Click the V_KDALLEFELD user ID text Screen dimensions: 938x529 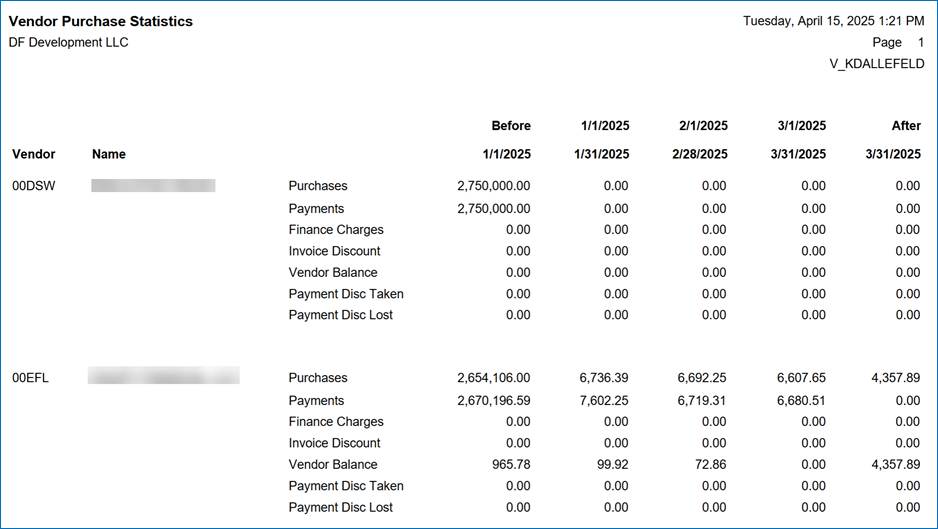[x=877, y=64]
